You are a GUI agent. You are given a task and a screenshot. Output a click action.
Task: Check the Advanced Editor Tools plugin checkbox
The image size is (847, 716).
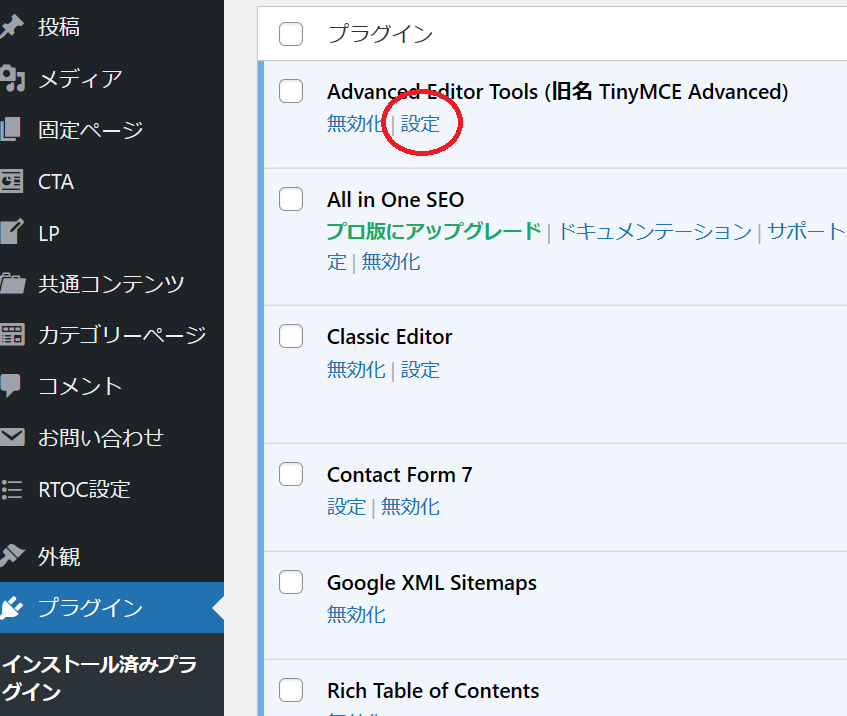point(291,92)
